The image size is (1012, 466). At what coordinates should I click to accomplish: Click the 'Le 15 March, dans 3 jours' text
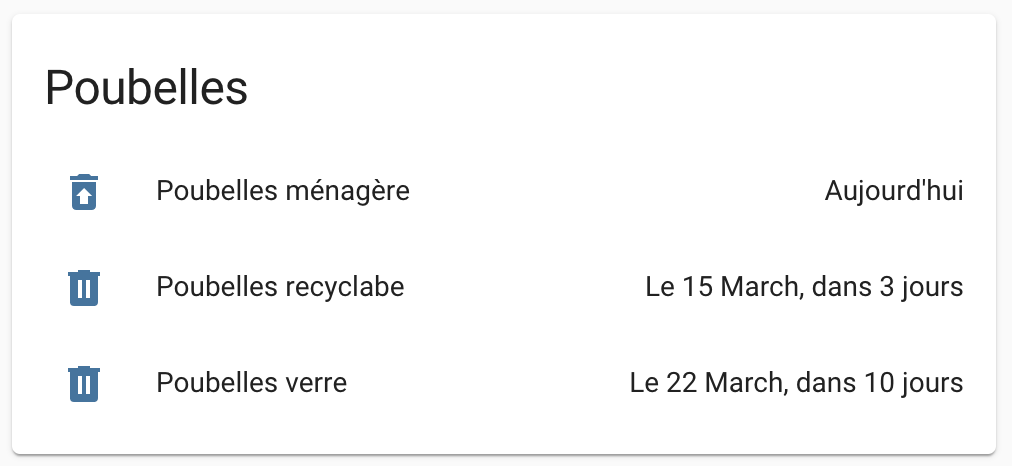tap(804, 287)
